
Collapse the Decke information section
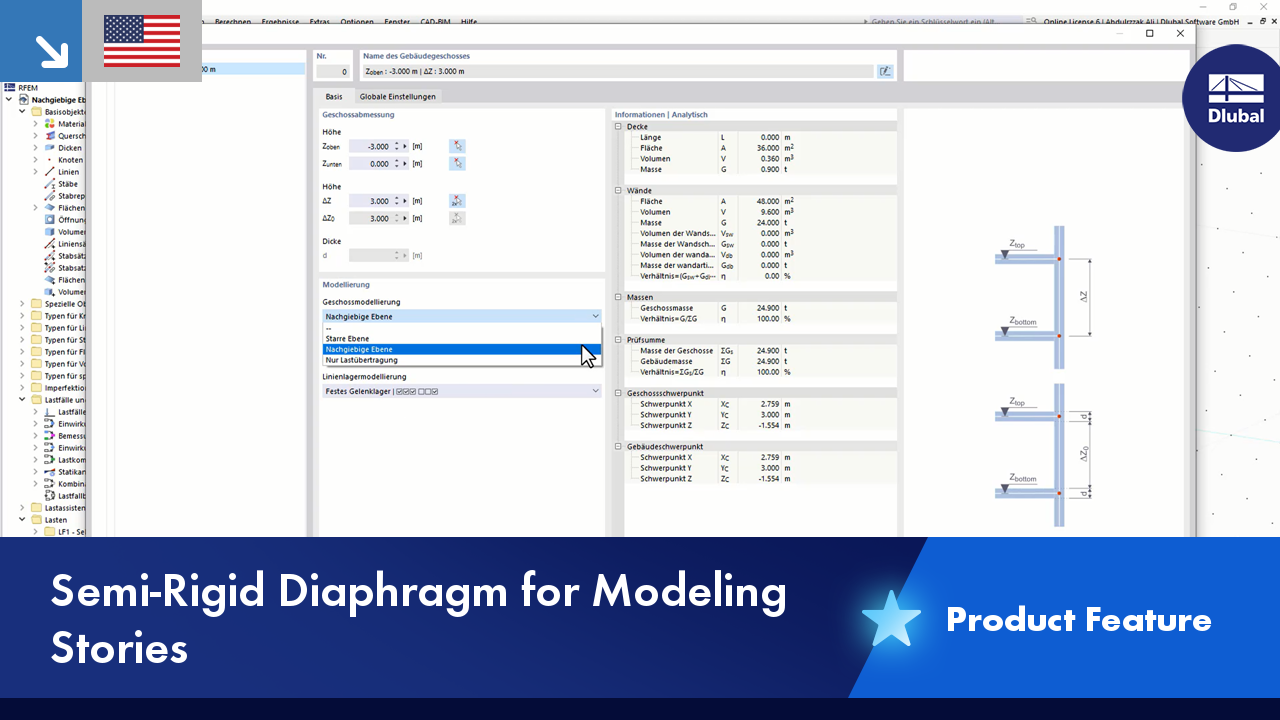click(x=617, y=126)
